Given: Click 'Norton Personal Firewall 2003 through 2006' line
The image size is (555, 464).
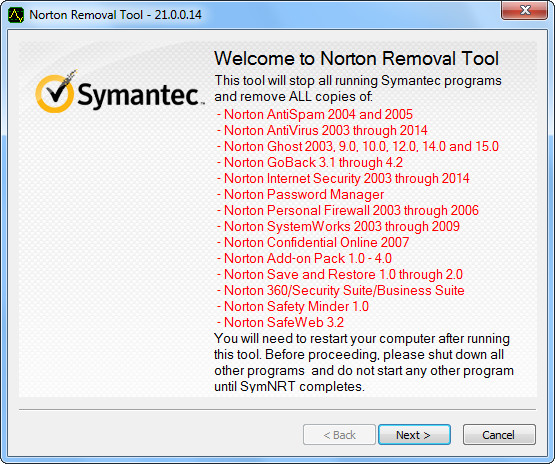Looking at the screenshot, I should click(348, 210).
